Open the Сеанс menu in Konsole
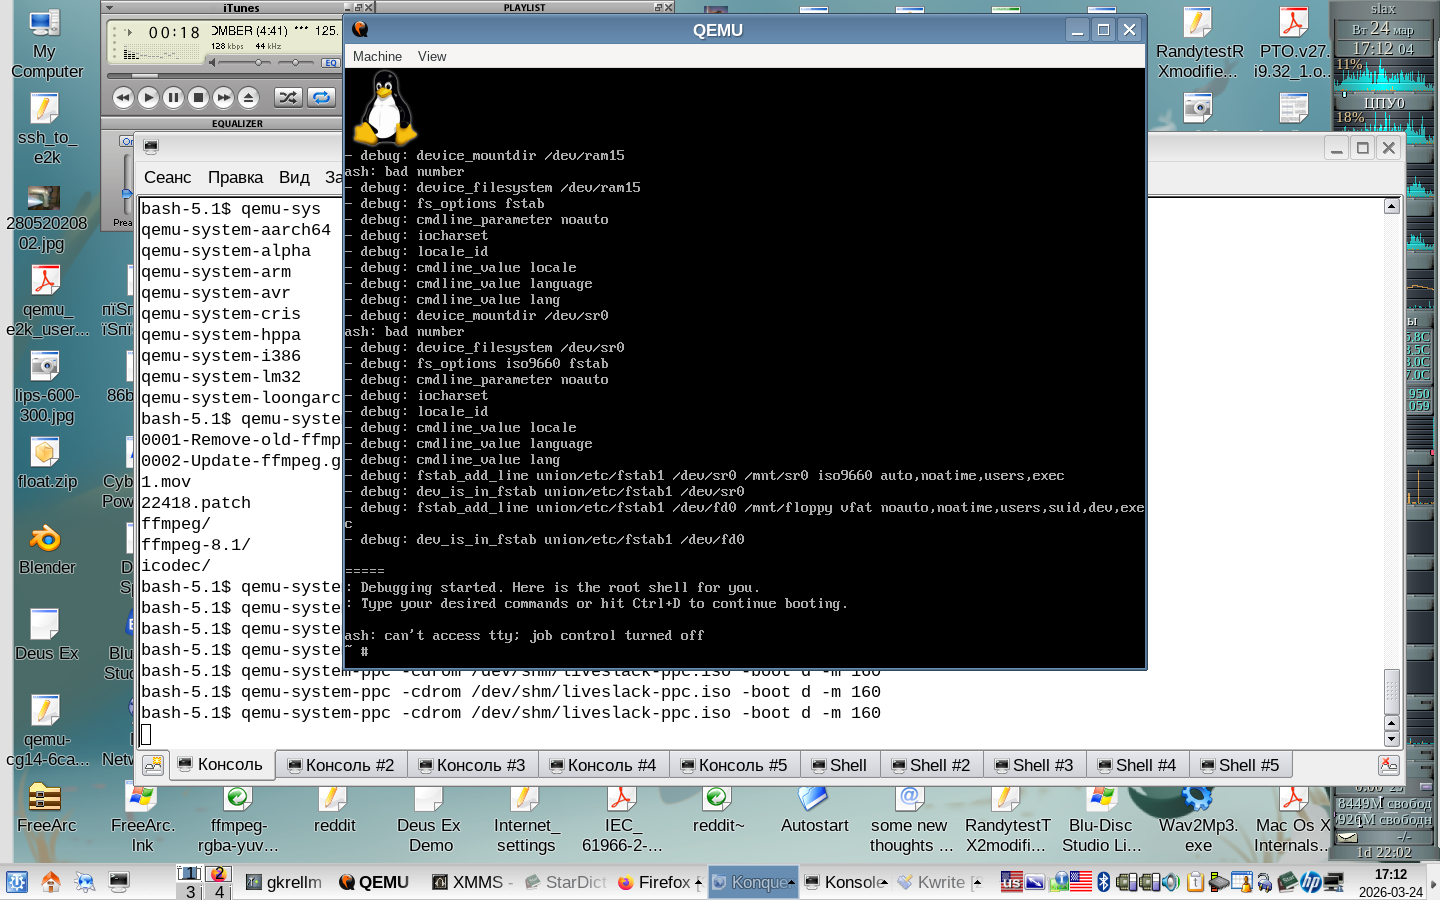The height and width of the screenshot is (900, 1440). (167, 177)
